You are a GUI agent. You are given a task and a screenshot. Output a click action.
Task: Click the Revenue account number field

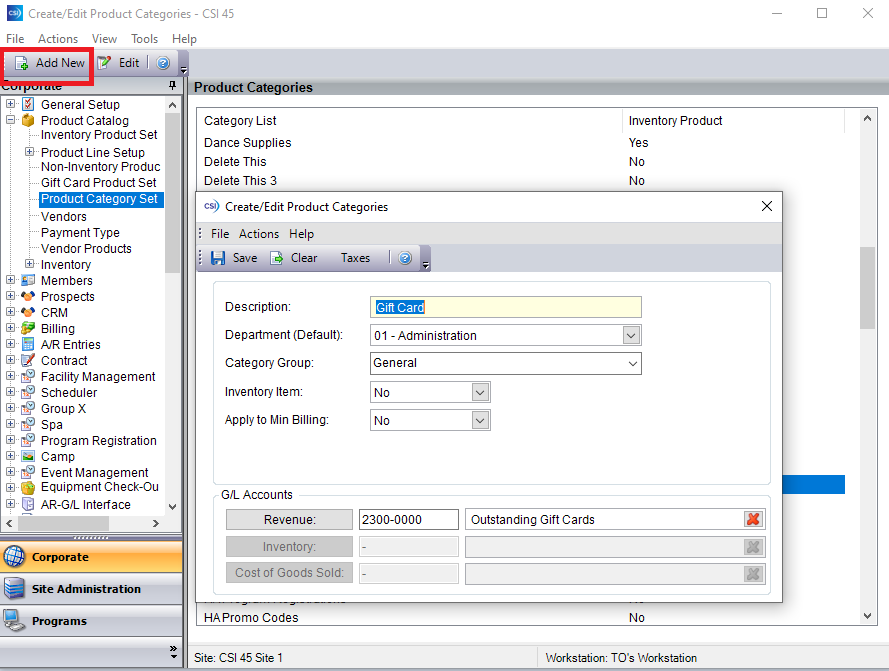pos(409,520)
